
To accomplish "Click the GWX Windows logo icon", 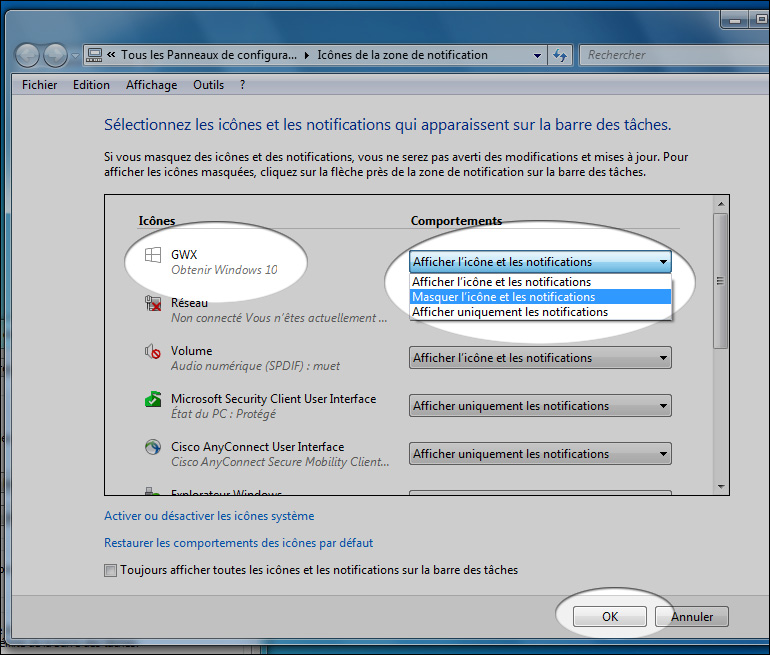I will click(153, 256).
